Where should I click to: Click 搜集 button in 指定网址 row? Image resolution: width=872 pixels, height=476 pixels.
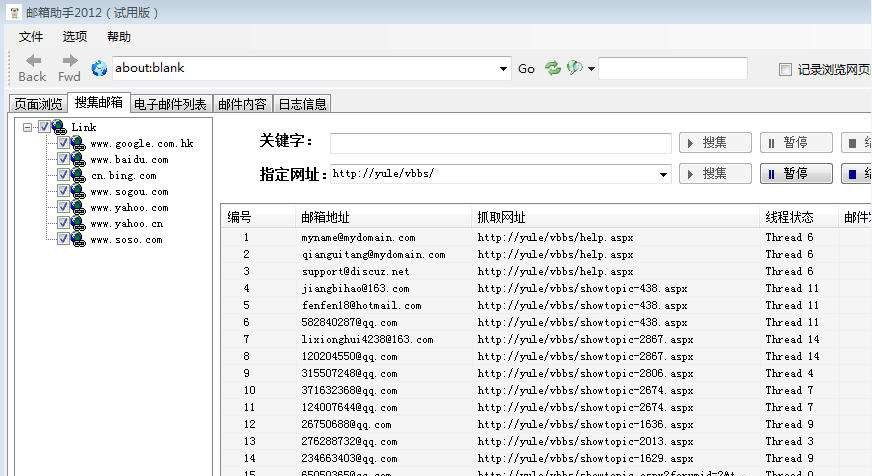point(715,173)
